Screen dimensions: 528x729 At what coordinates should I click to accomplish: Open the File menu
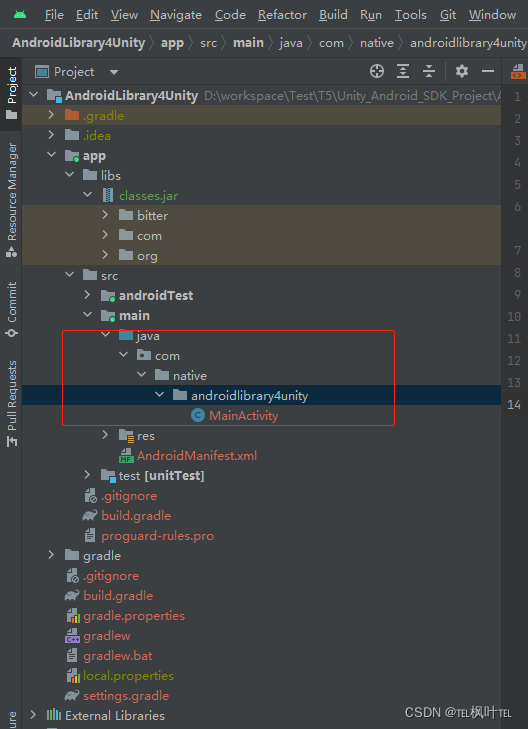coord(54,15)
